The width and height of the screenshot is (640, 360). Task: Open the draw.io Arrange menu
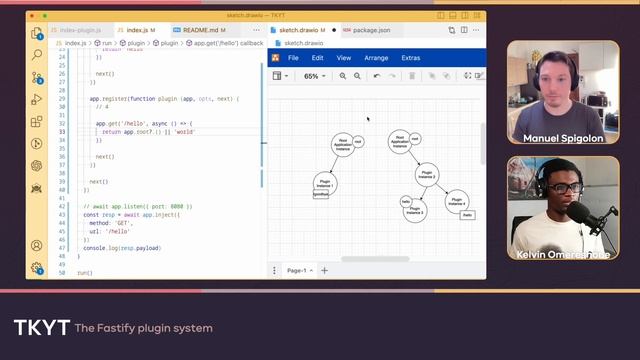[x=376, y=58]
